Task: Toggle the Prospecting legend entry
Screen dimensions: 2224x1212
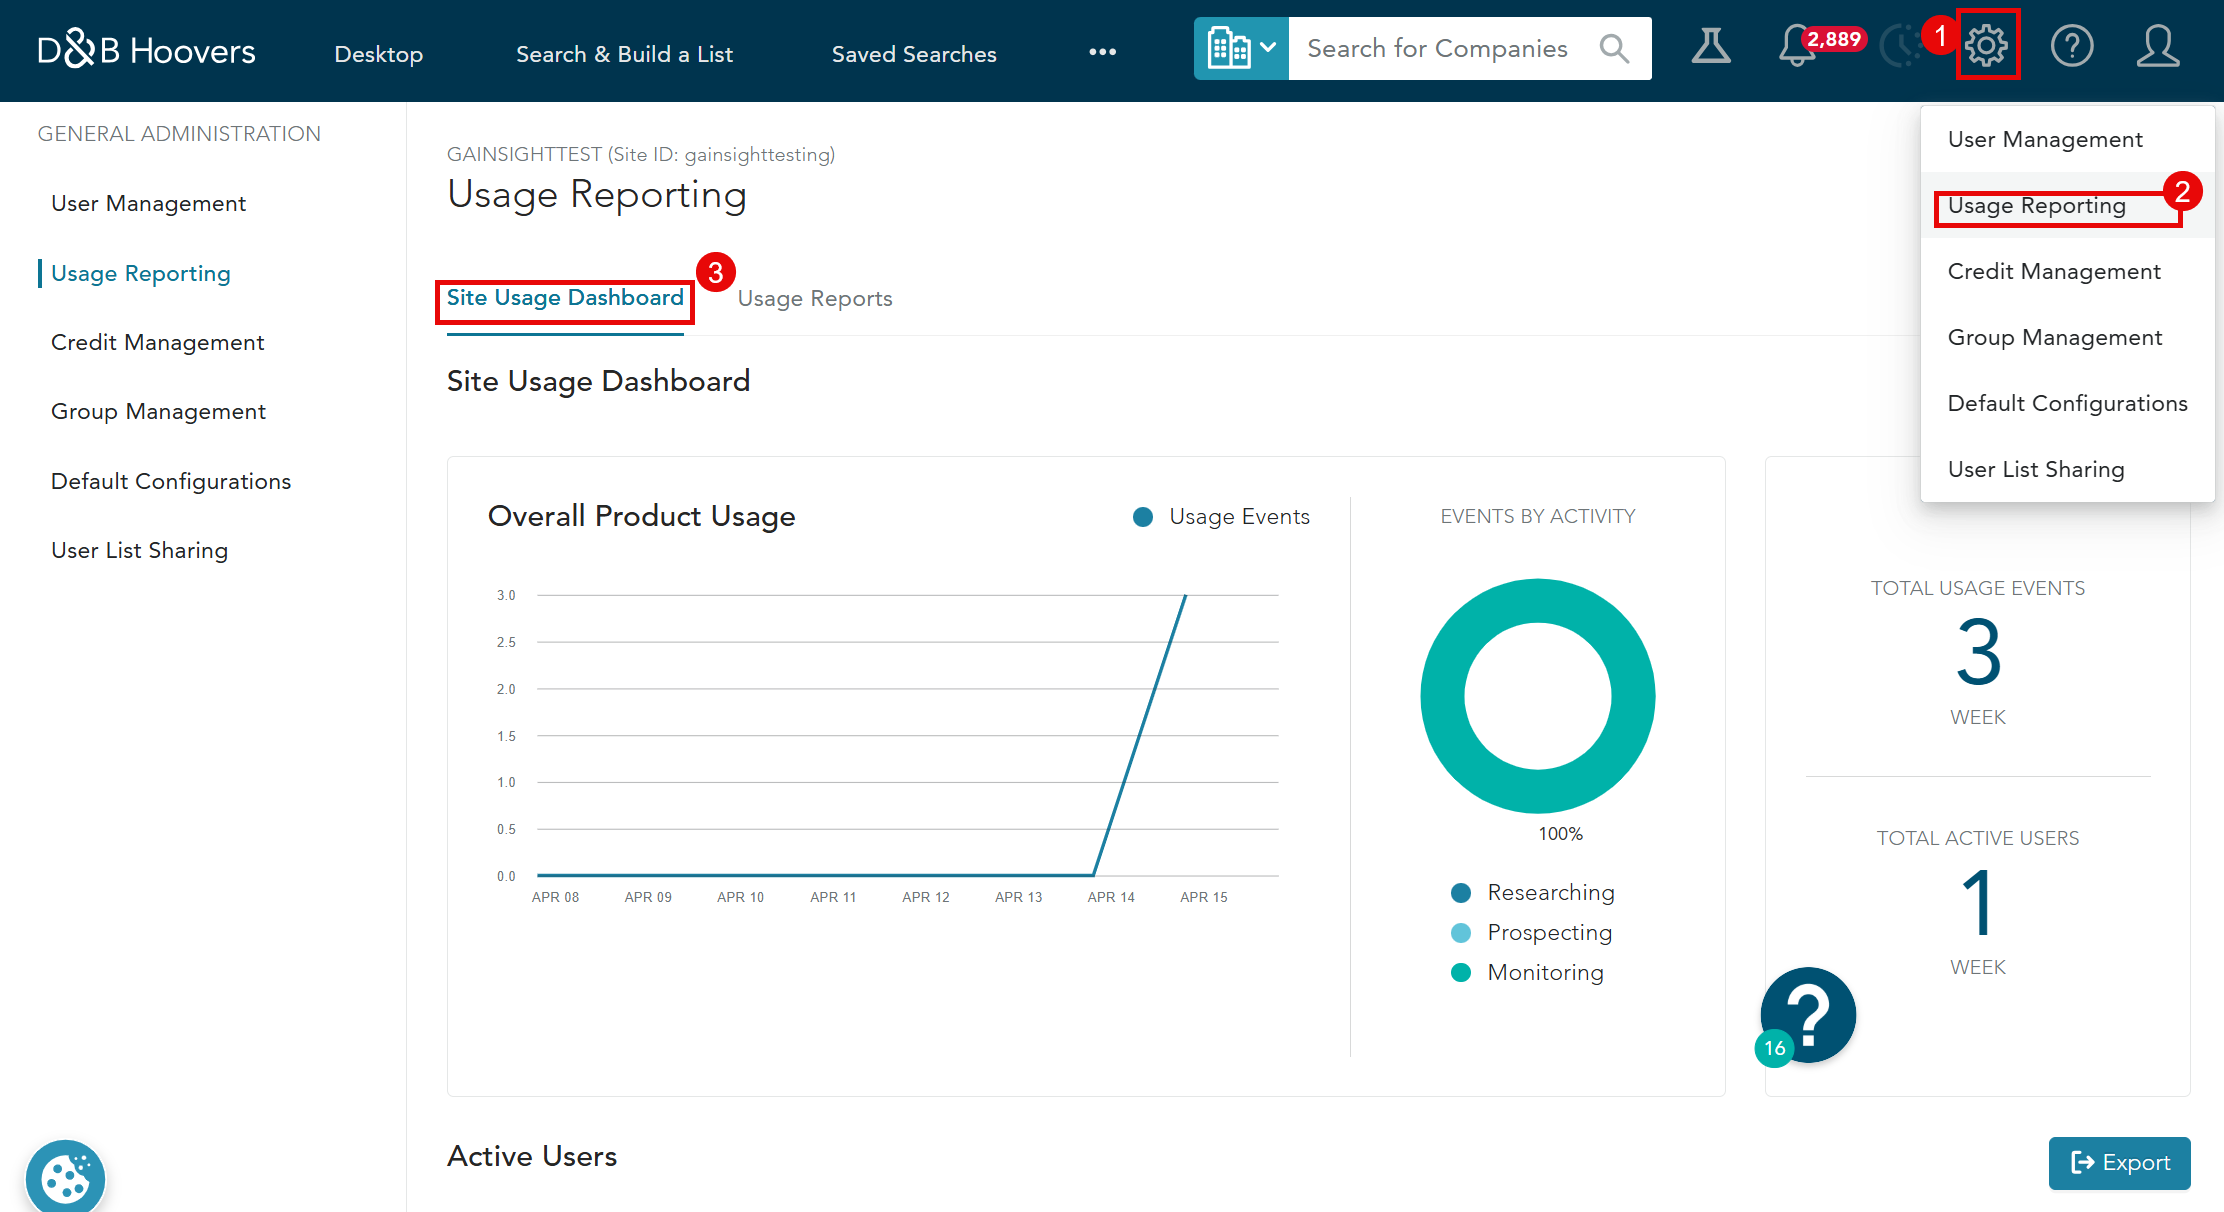Action: 1532,932
